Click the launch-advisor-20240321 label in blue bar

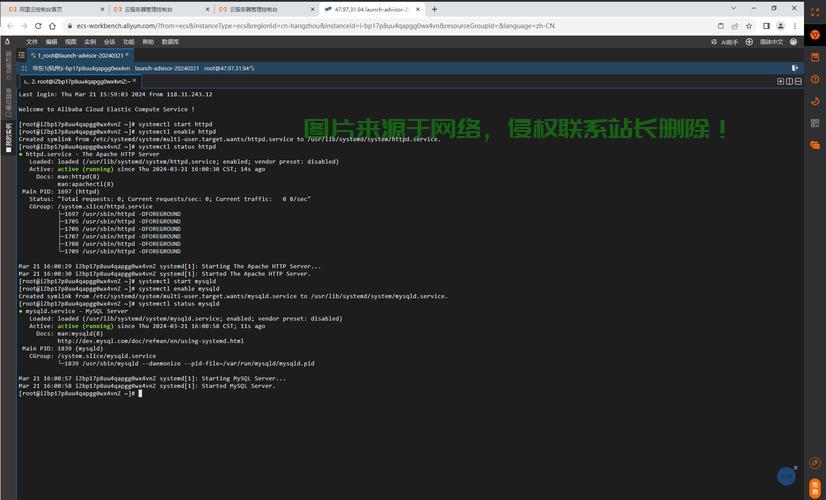pyautogui.click(x=166, y=68)
